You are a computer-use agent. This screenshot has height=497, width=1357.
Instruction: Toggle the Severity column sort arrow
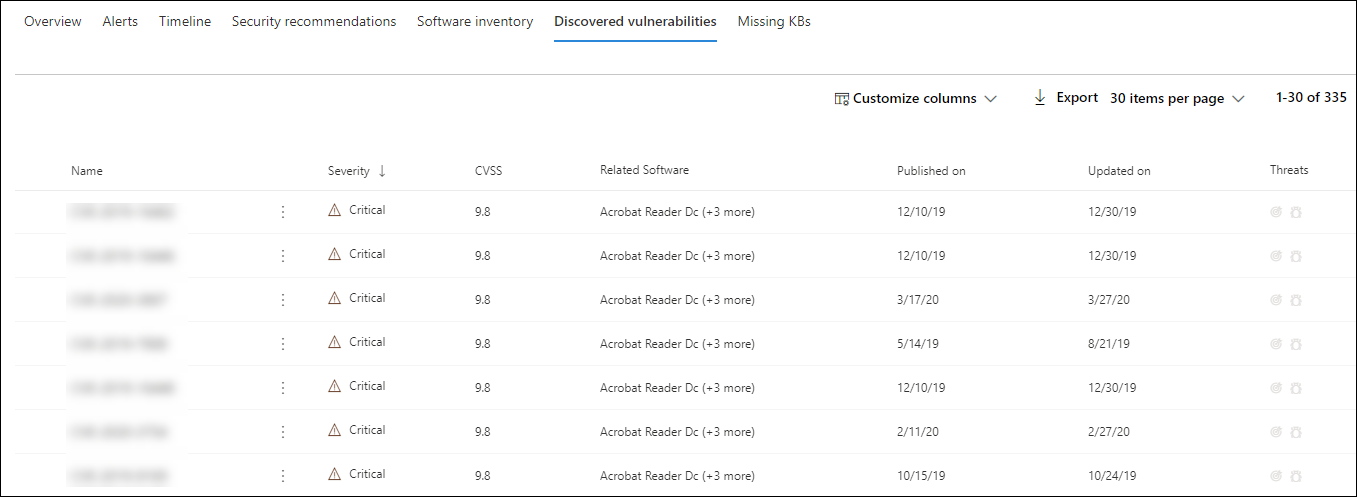click(382, 171)
